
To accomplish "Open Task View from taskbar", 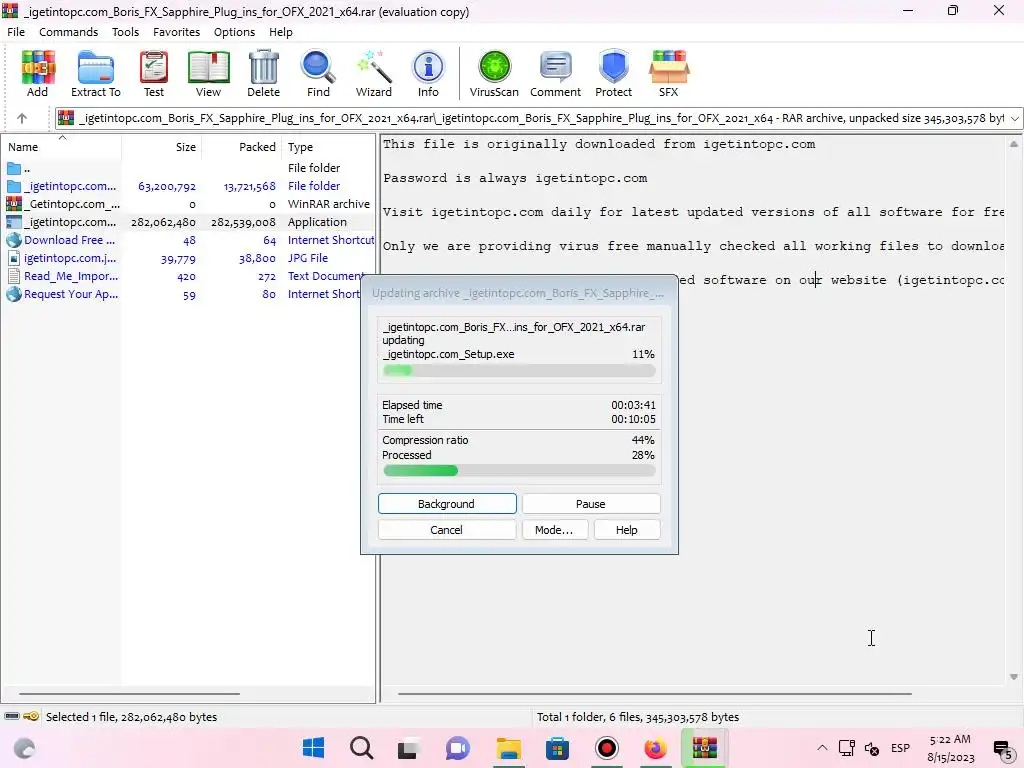I will pos(409,748).
